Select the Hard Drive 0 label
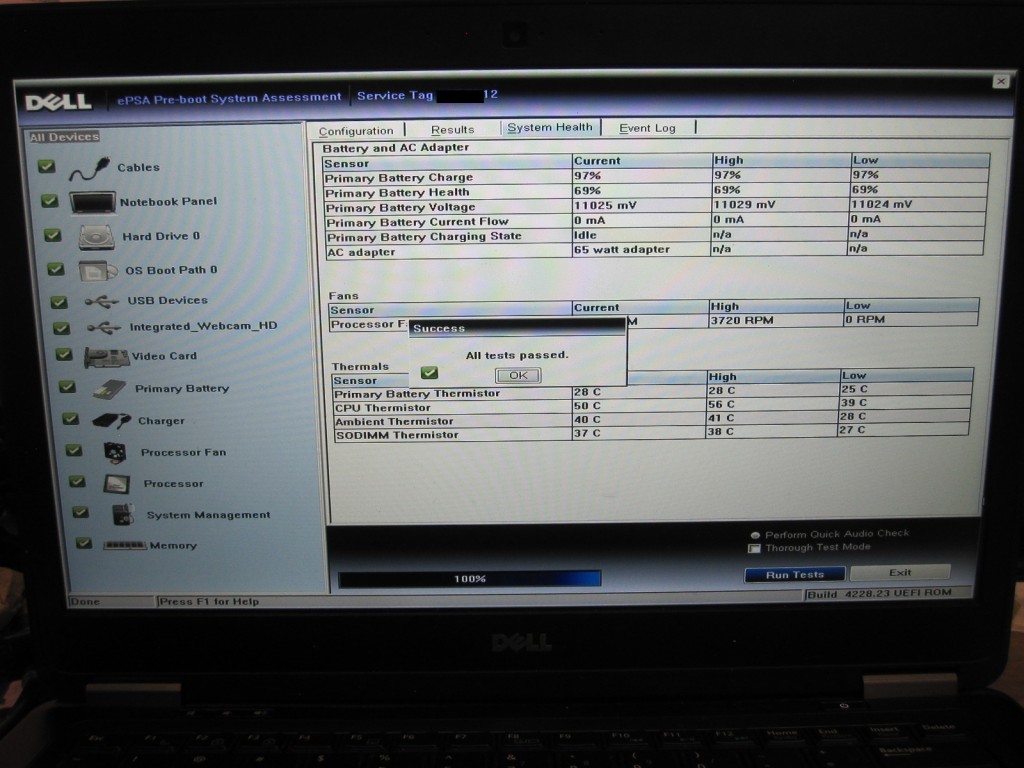This screenshot has height=768, width=1024. (161, 236)
